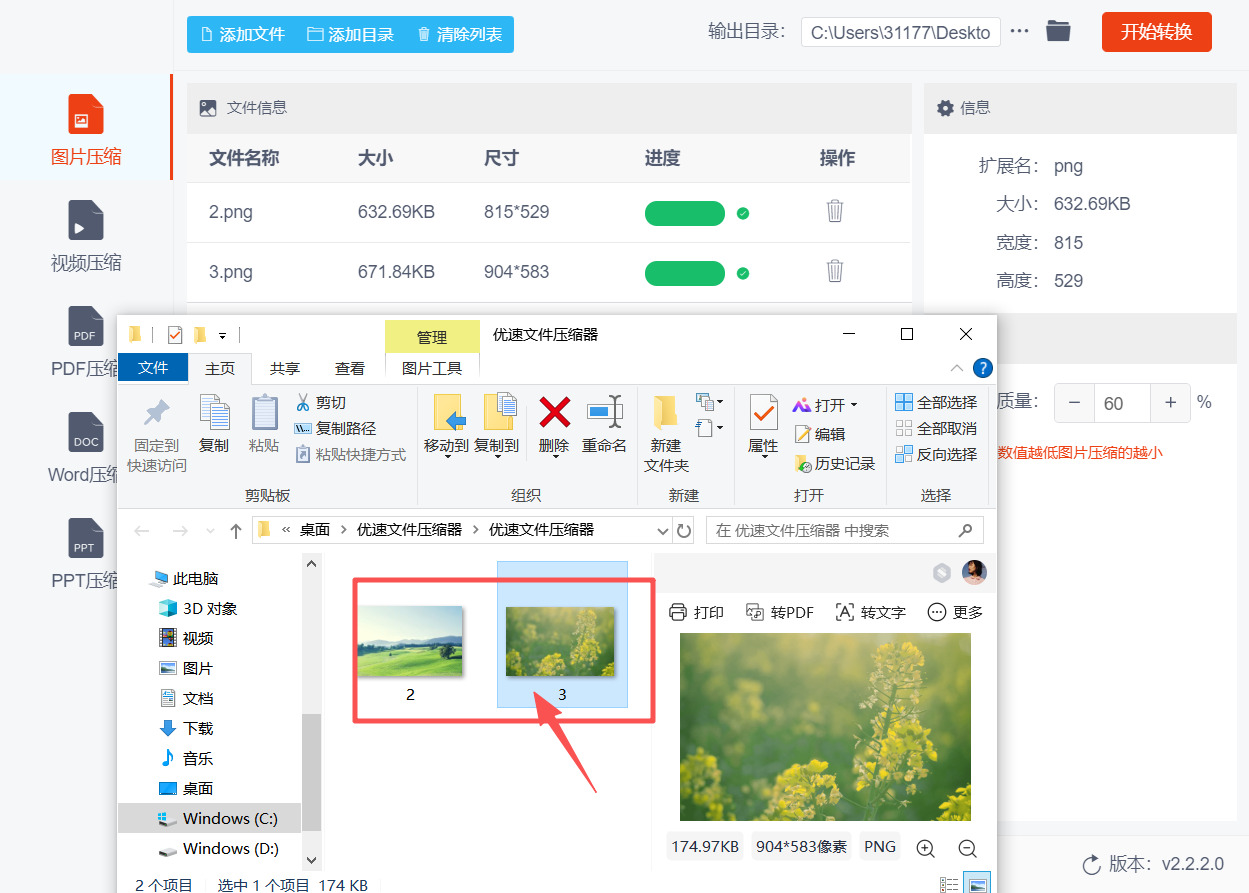
Task: Zoom in on the preview with the magnifier icon
Action: click(x=925, y=847)
